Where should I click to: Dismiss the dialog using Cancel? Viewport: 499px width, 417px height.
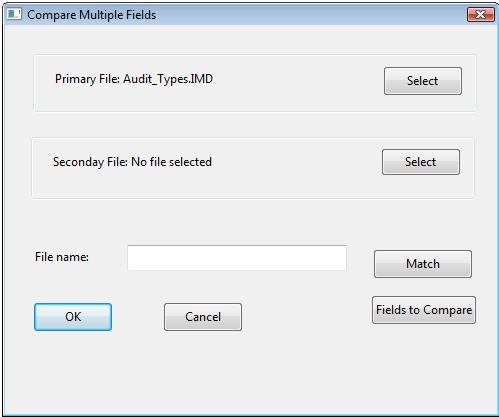[203, 317]
